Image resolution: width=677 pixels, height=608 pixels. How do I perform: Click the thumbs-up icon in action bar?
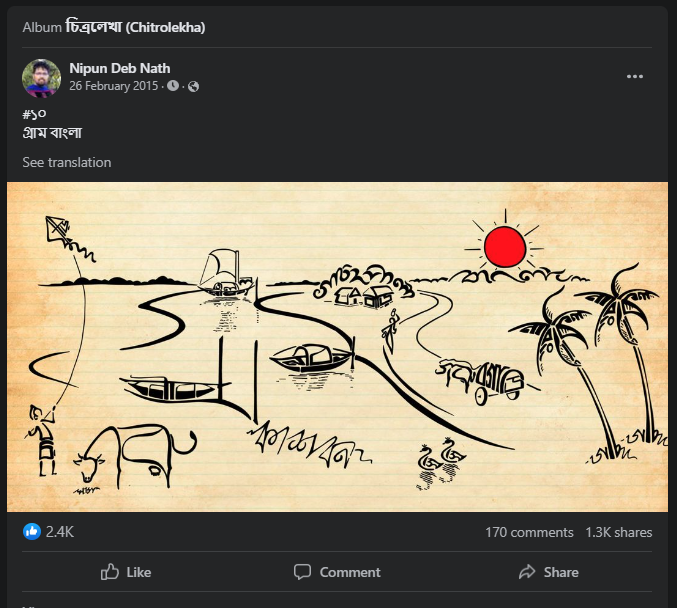coord(110,572)
